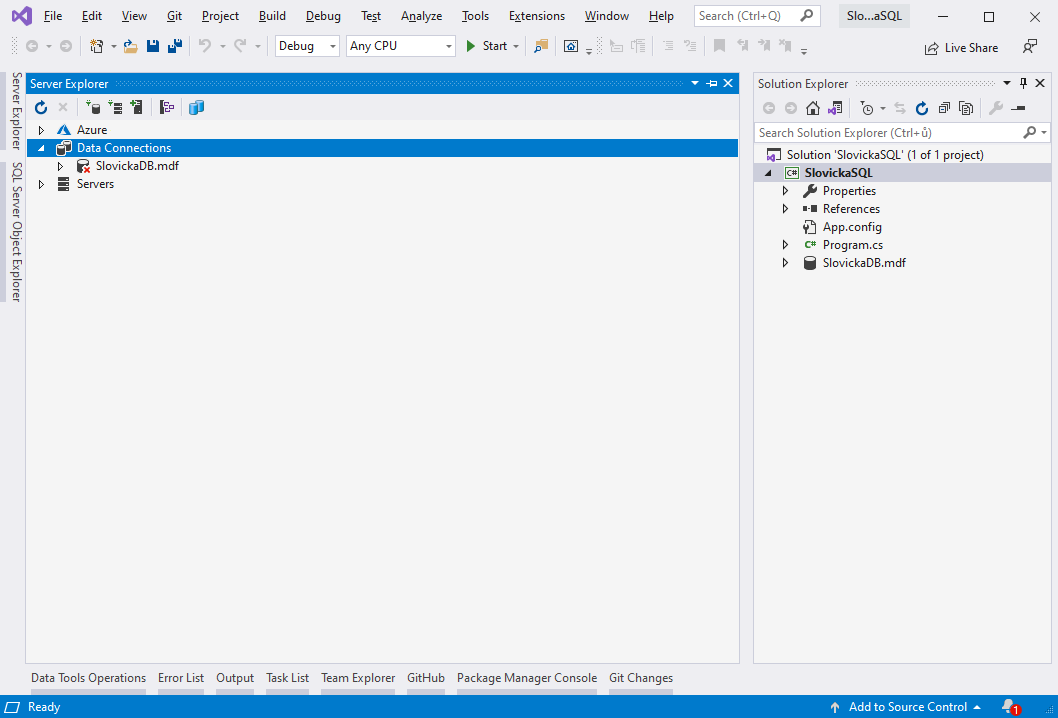Click the Find in Files icon
Viewport: 1058px width, 718px height.
[540, 46]
